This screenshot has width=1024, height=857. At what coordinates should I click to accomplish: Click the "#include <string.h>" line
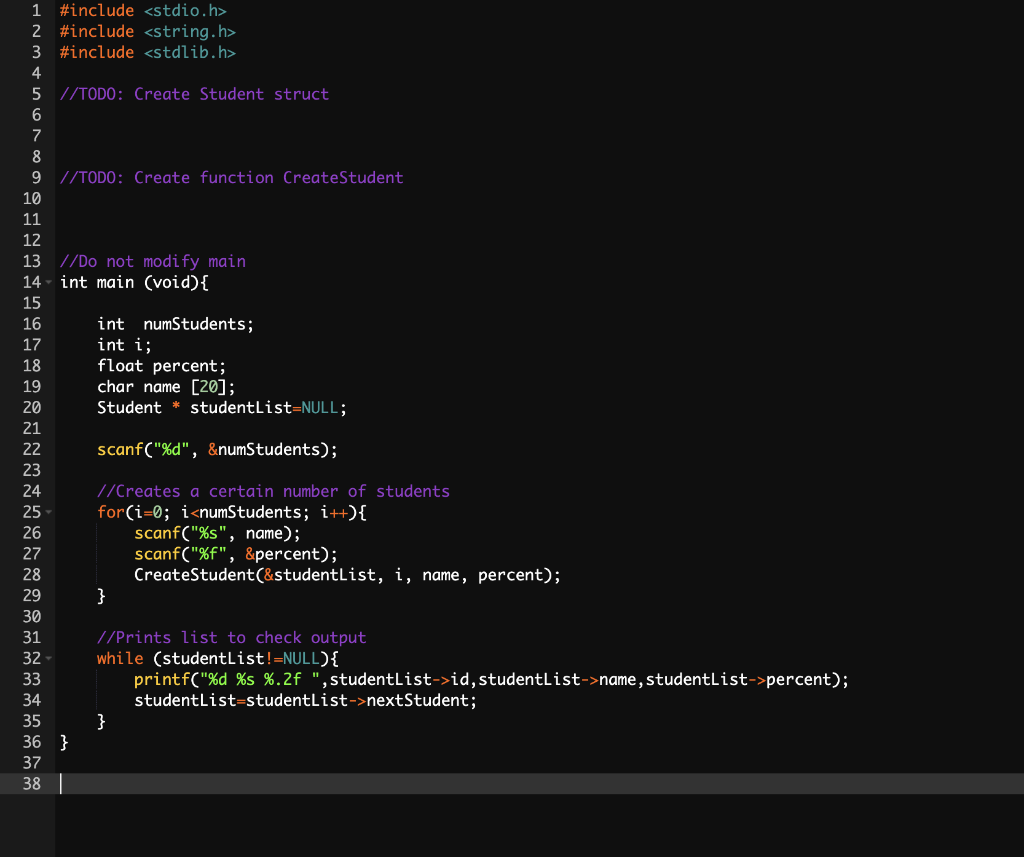click(x=148, y=31)
